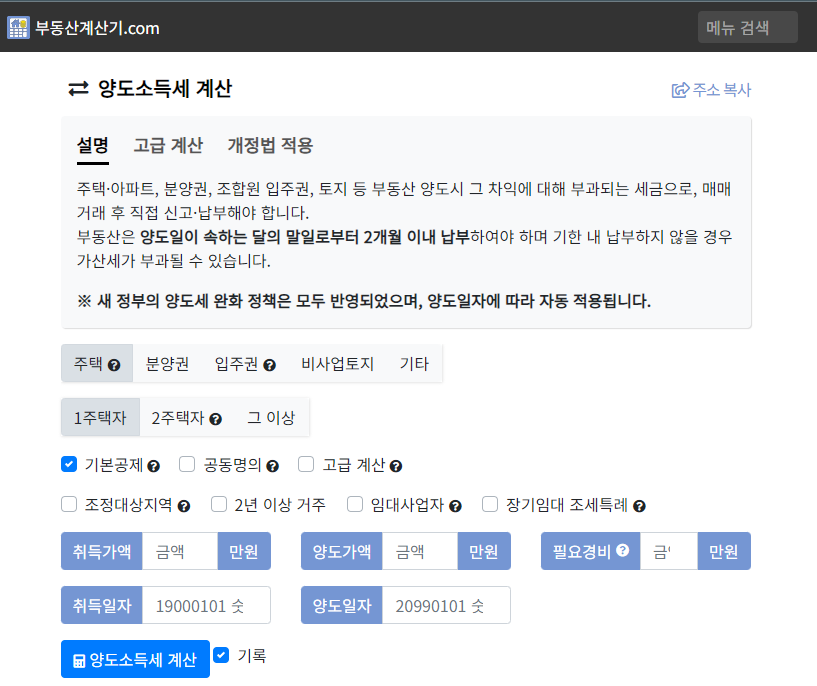Check the 2년 이상 거주 checkbox

[x=219, y=504]
